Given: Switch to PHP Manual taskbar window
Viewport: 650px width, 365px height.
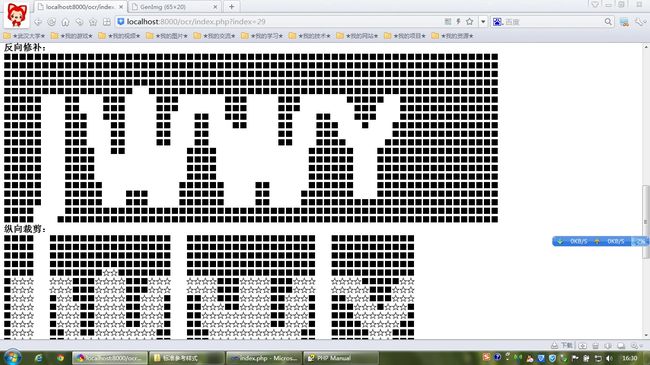Looking at the screenshot, I should click(x=341, y=358).
